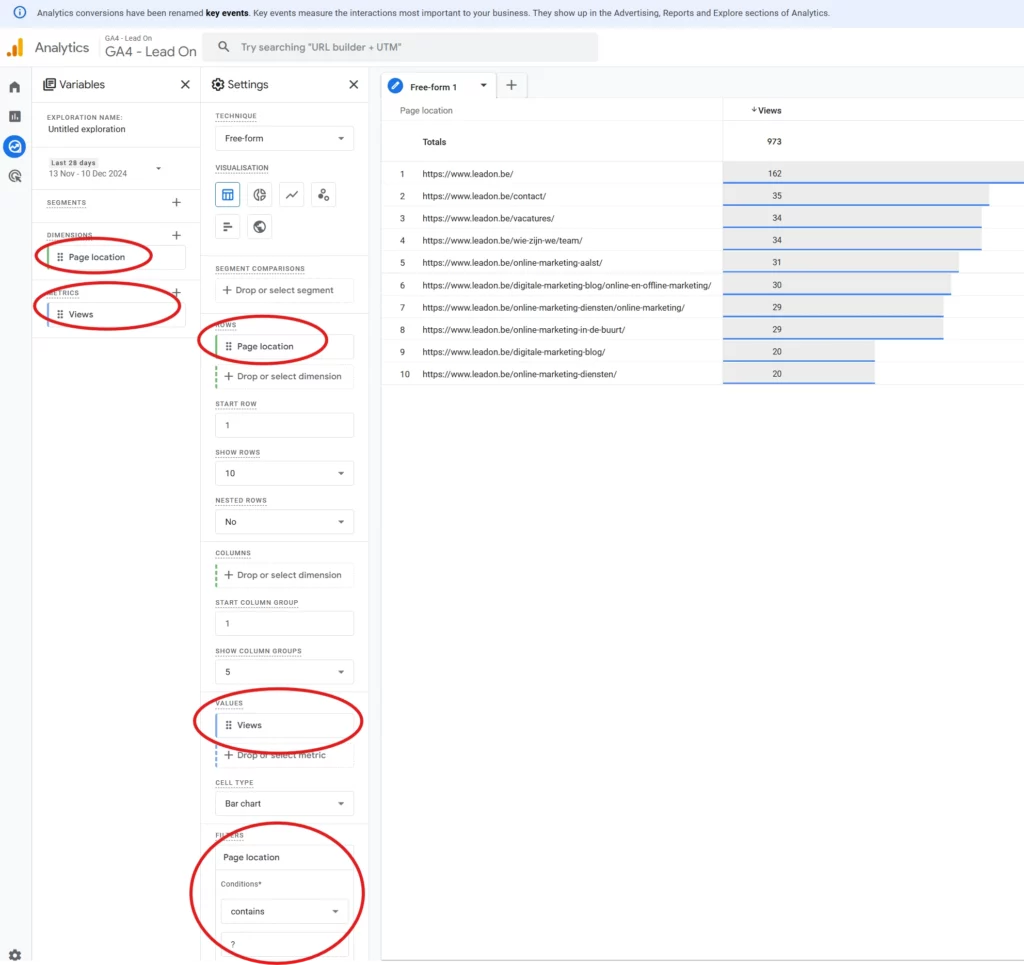Image resolution: width=1024 pixels, height=965 pixels.
Task: Click the Totals value 973
Action: pyautogui.click(x=774, y=142)
